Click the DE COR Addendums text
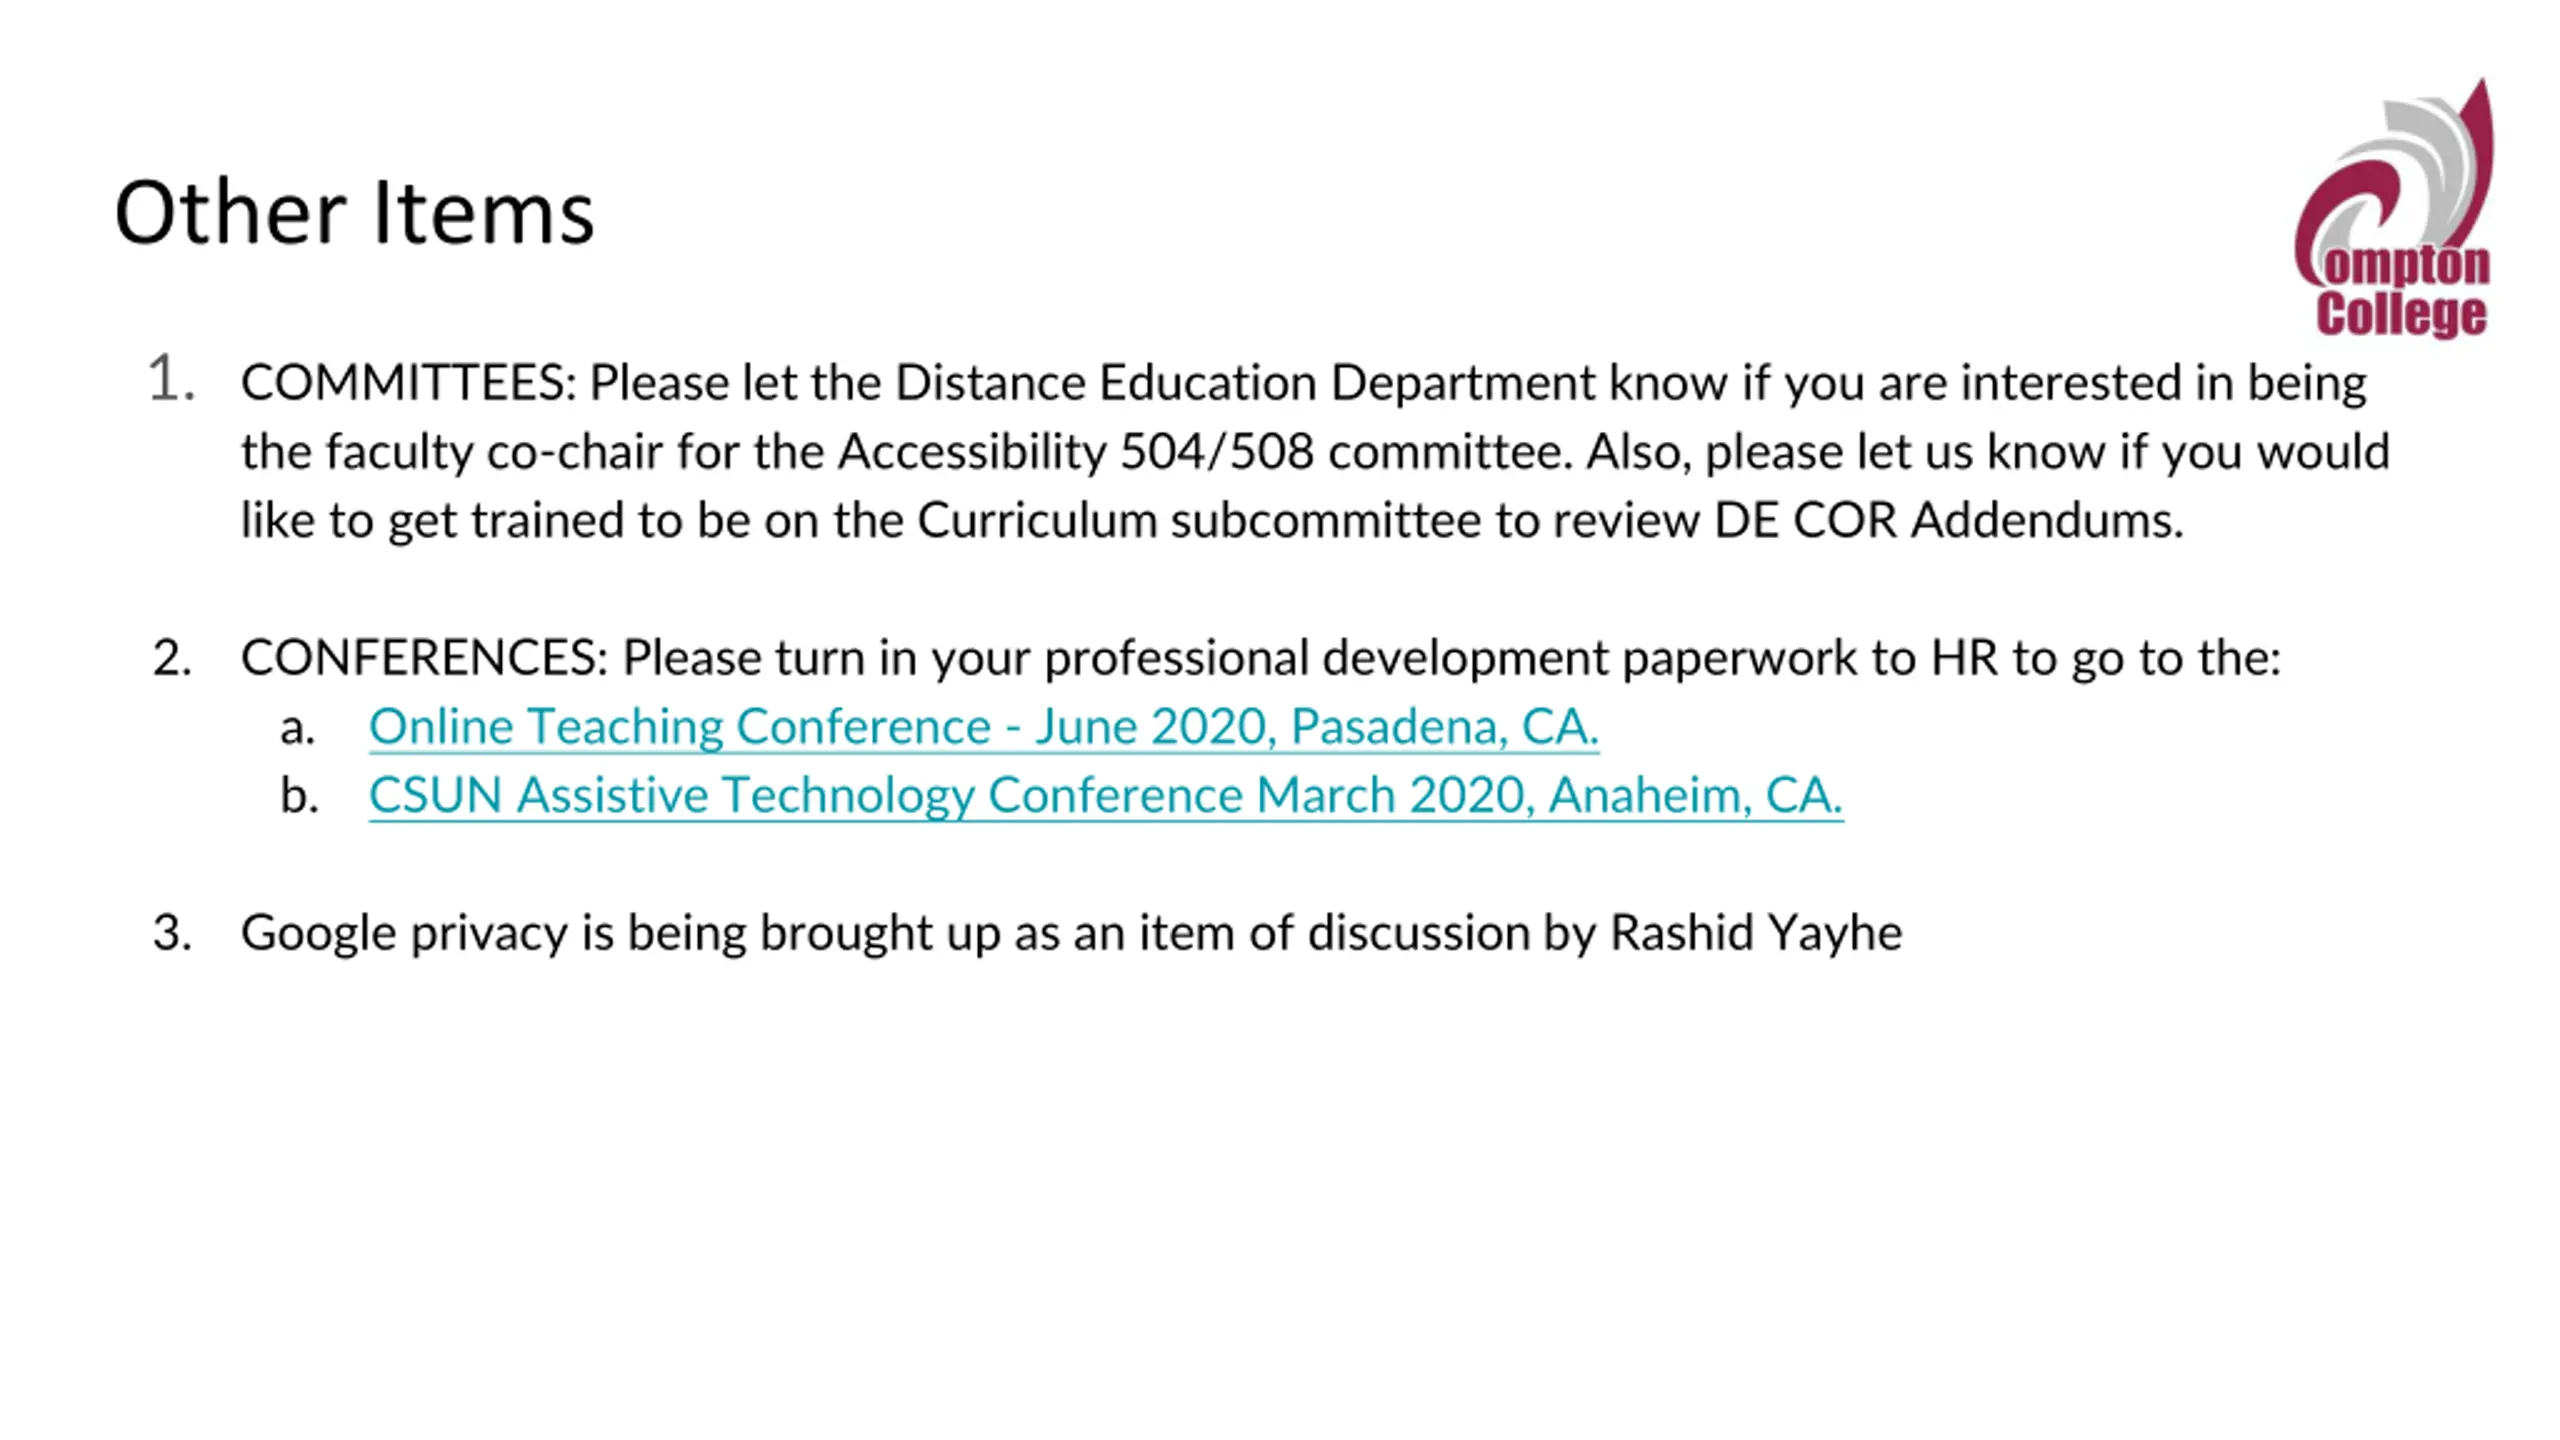 point(1949,521)
